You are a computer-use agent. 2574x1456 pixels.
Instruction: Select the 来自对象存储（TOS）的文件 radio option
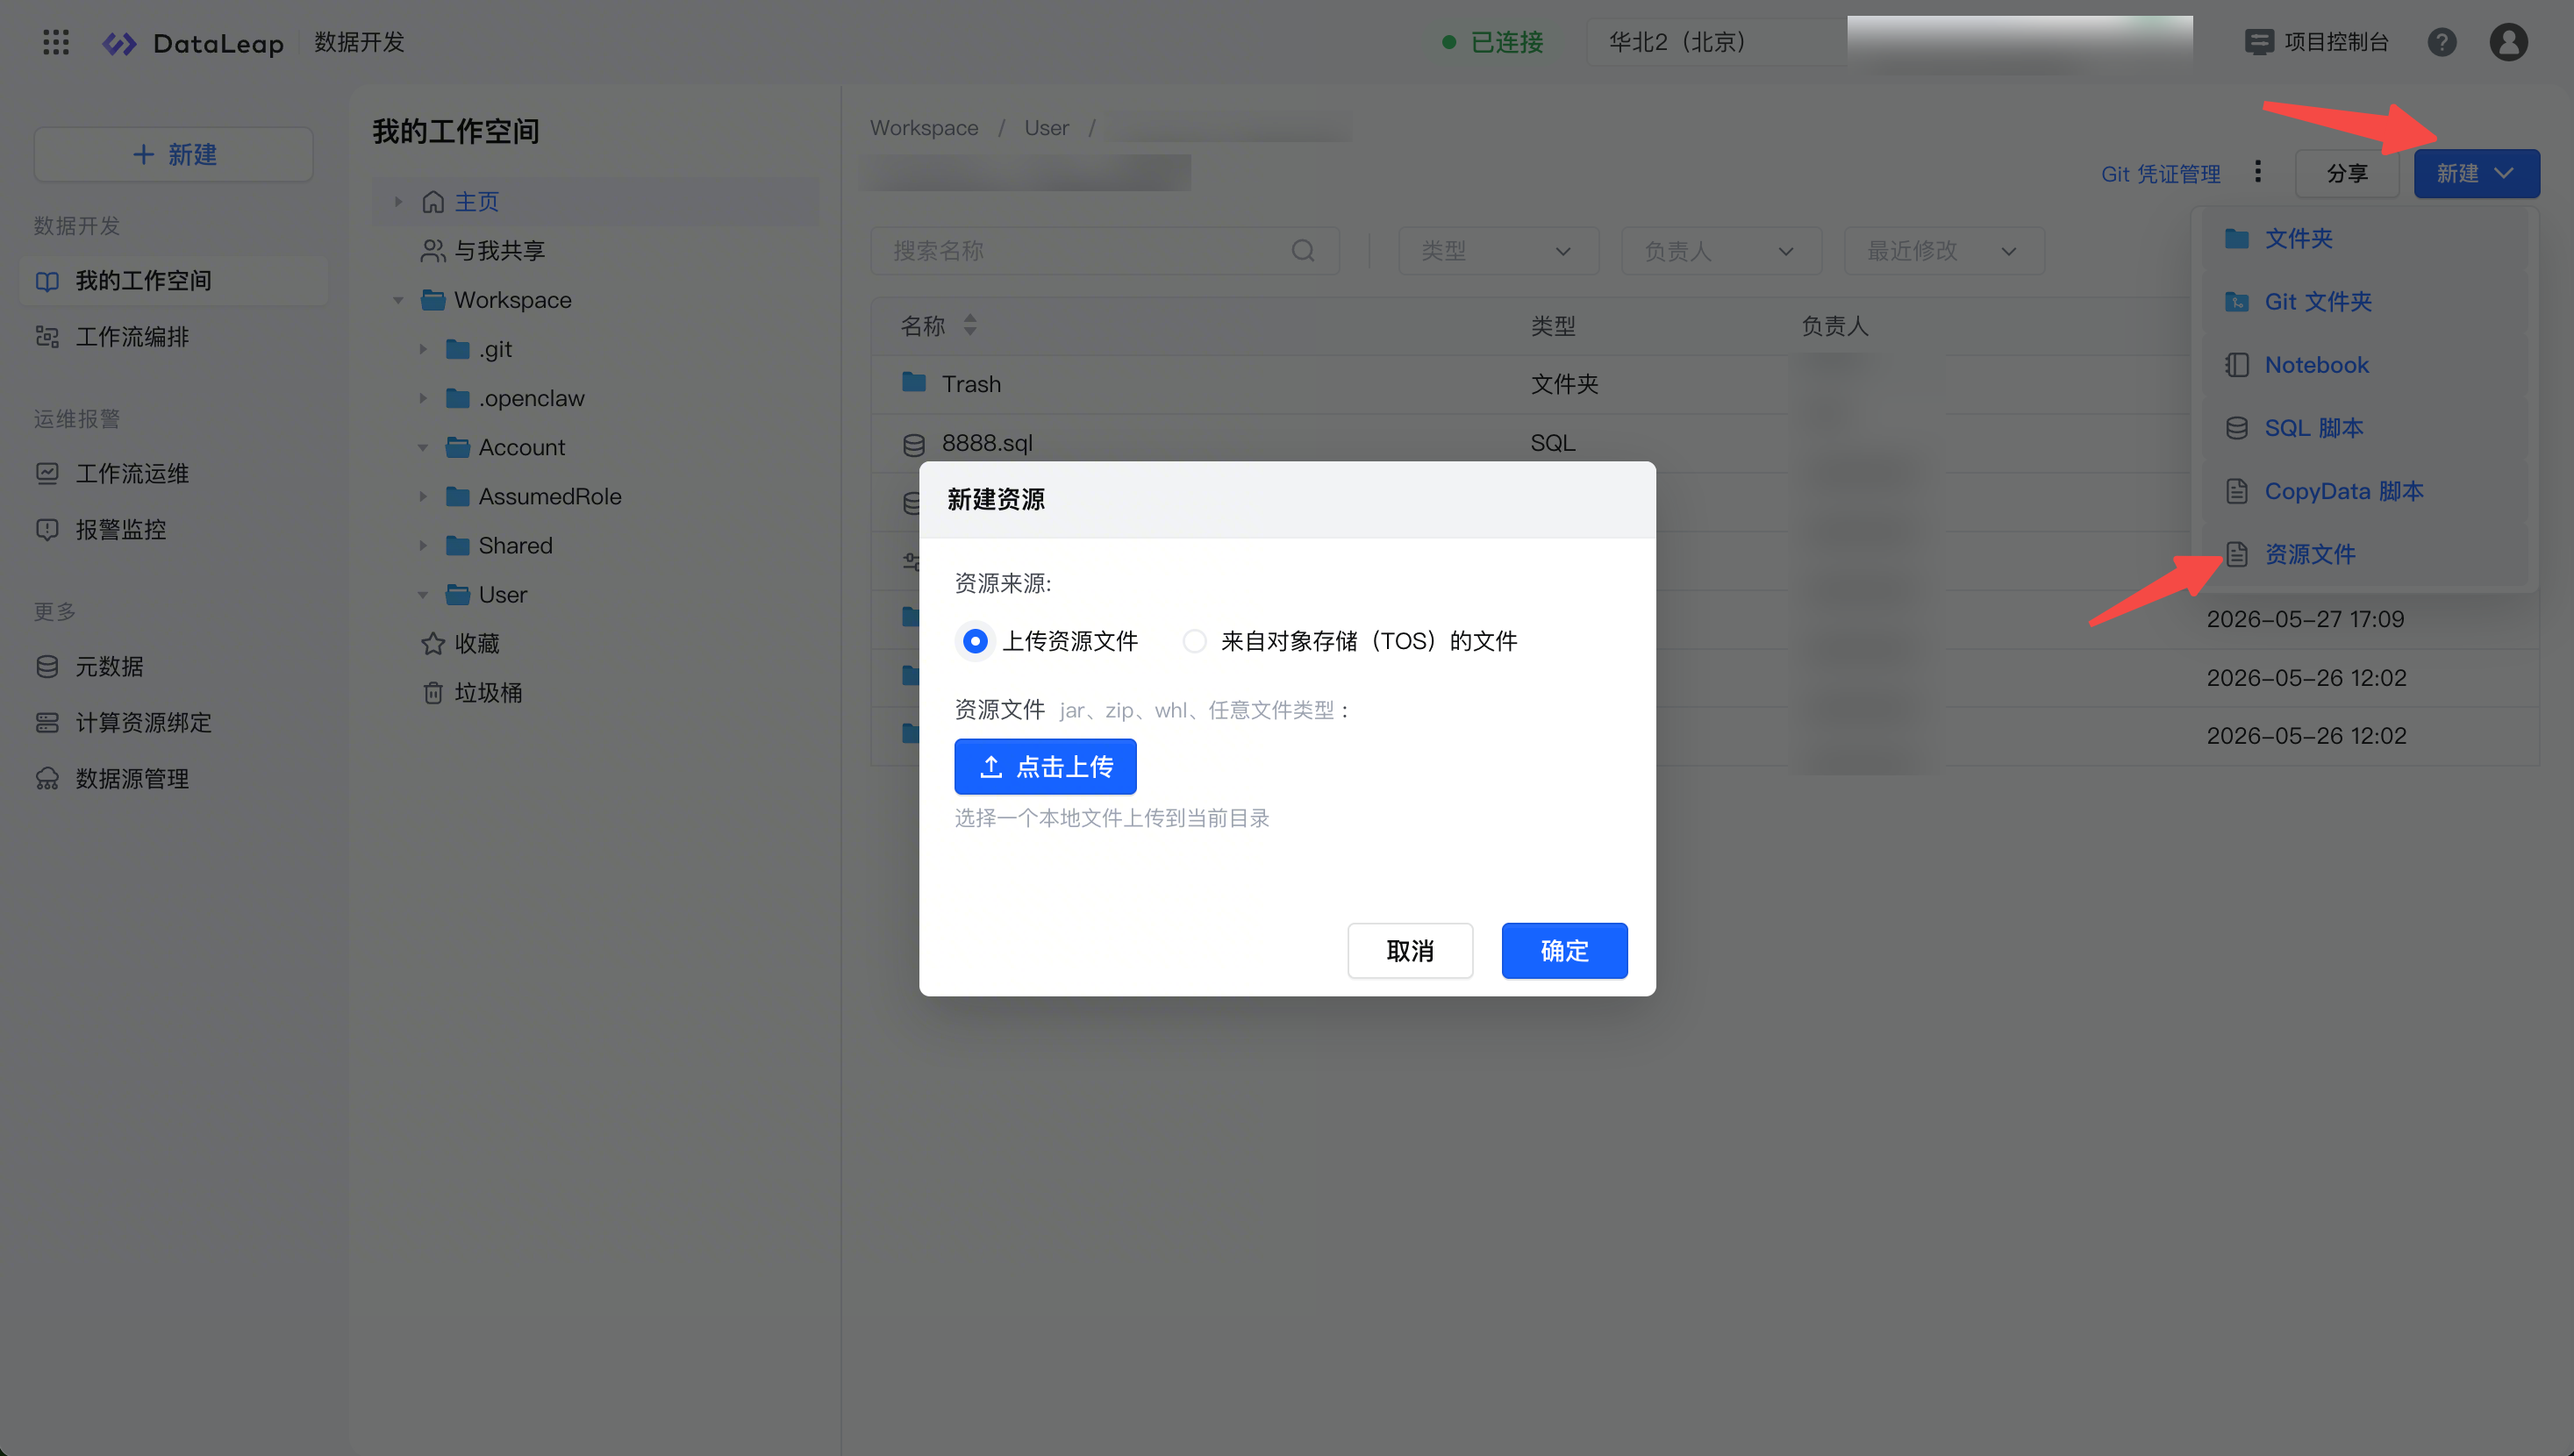(x=1195, y=641)
